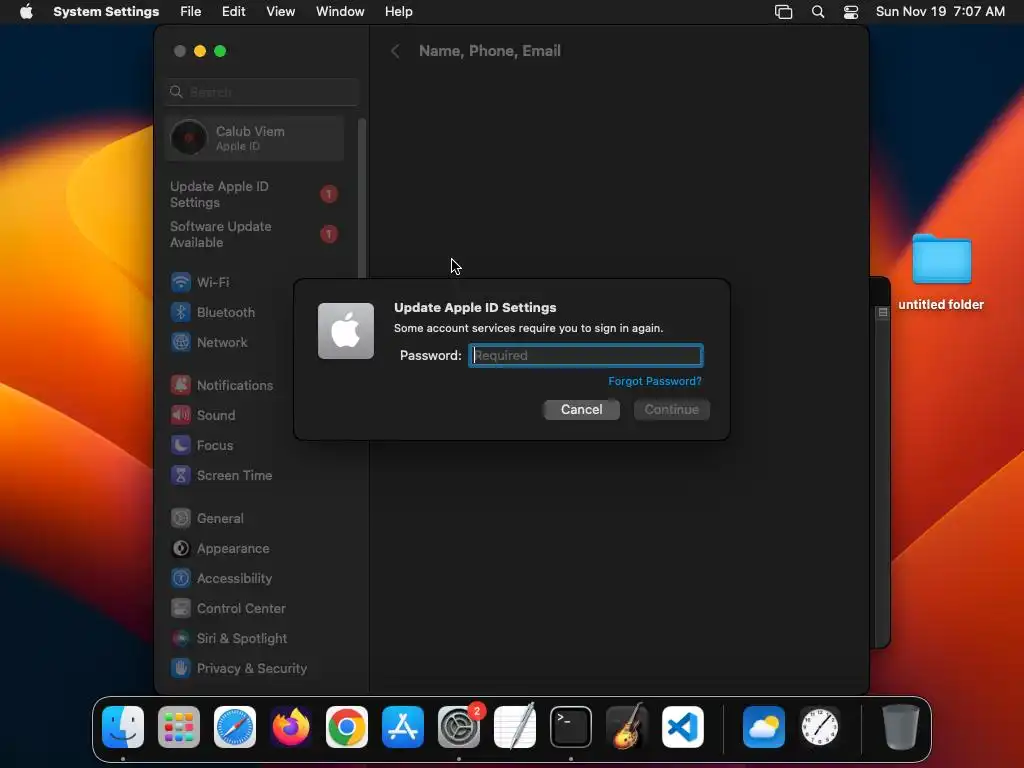Select the untitled folder on desktop
The height and width of the screenshot is (768, 1024).
[941, 272]
